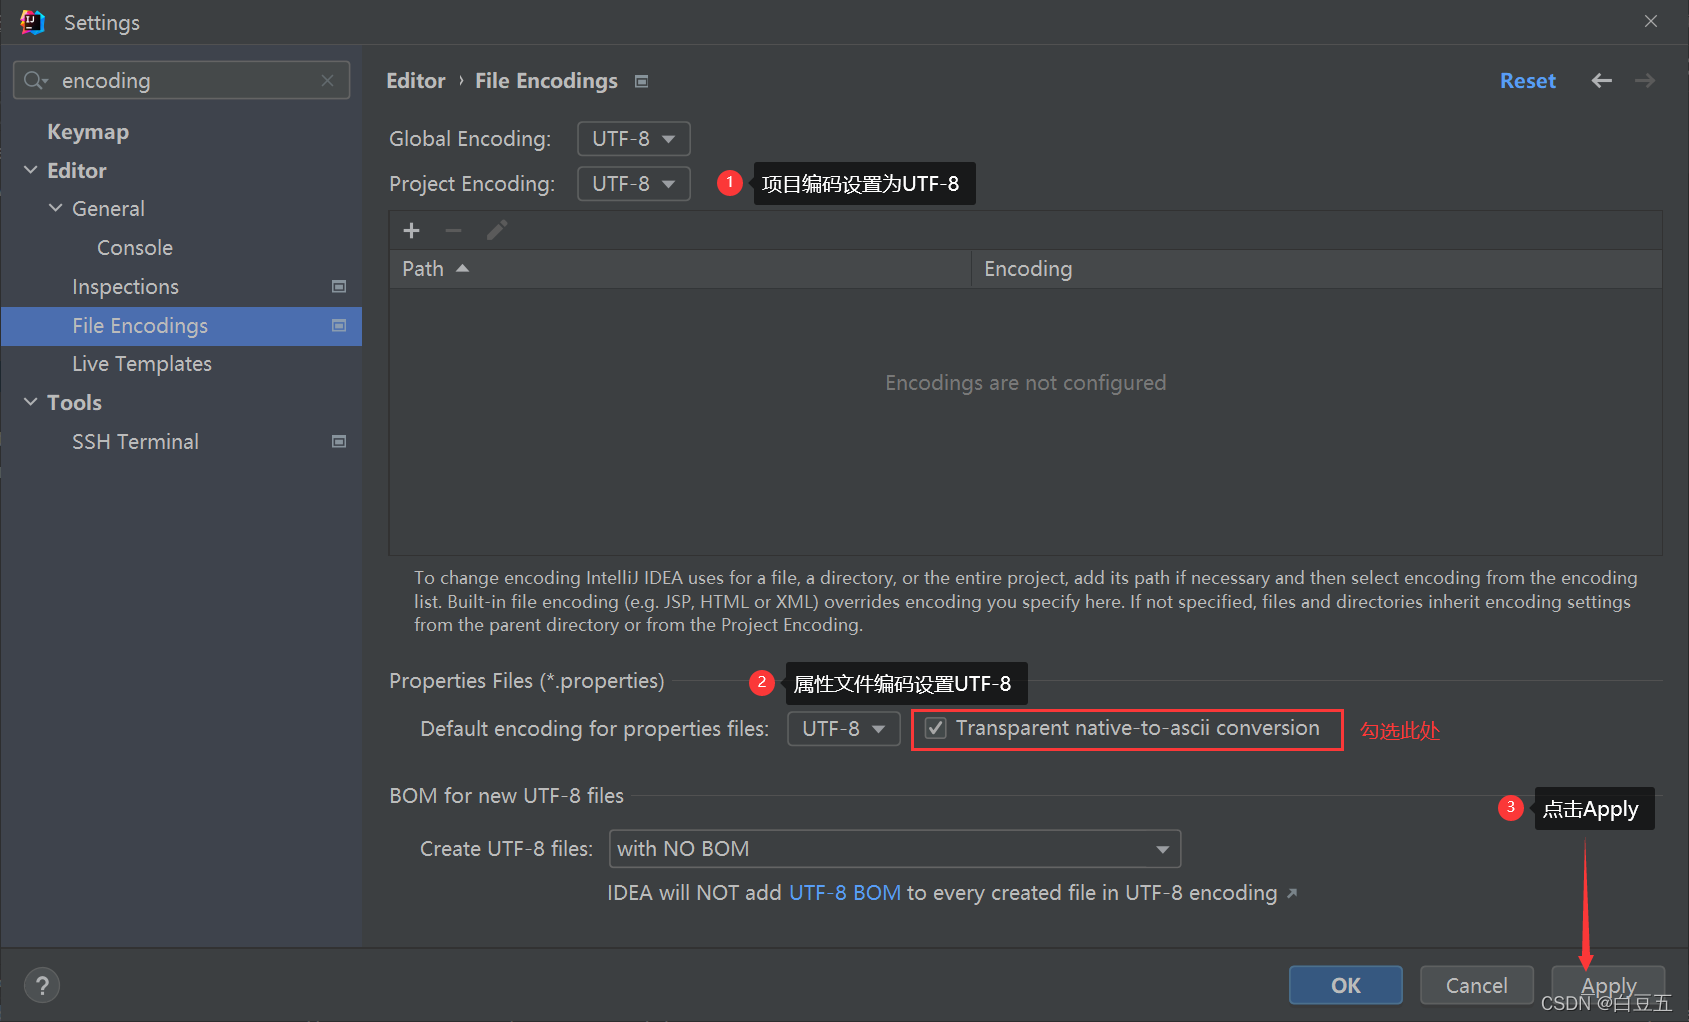1689x1022 pixels.
Task: Click the 'Global Encoding:' label
Action: (470, 139)
